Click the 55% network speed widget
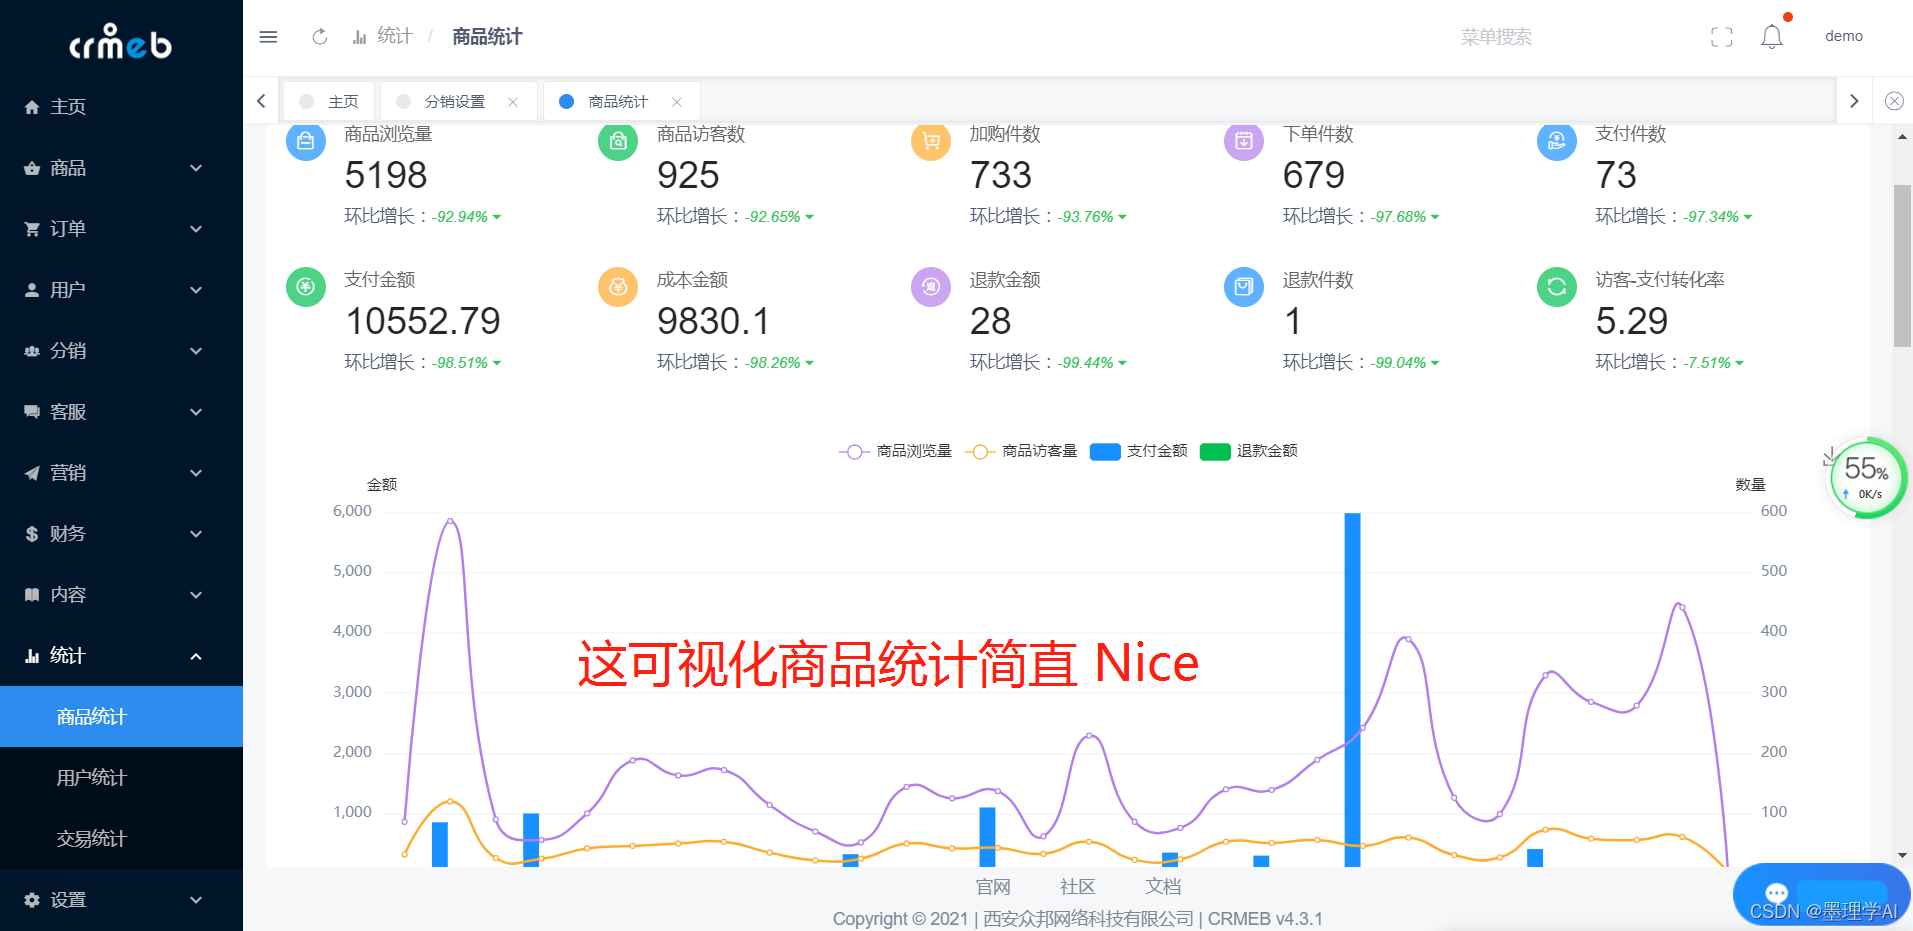1913x931 pixels. [x=1866, y=478]
